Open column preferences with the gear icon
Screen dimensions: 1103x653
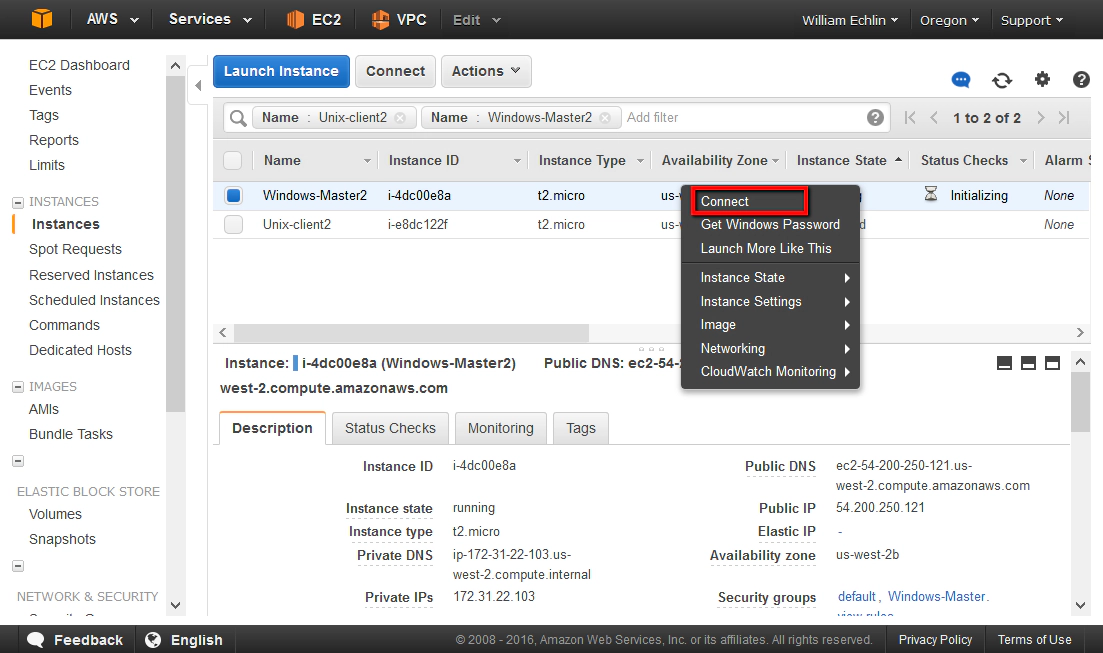(1041, 80)
